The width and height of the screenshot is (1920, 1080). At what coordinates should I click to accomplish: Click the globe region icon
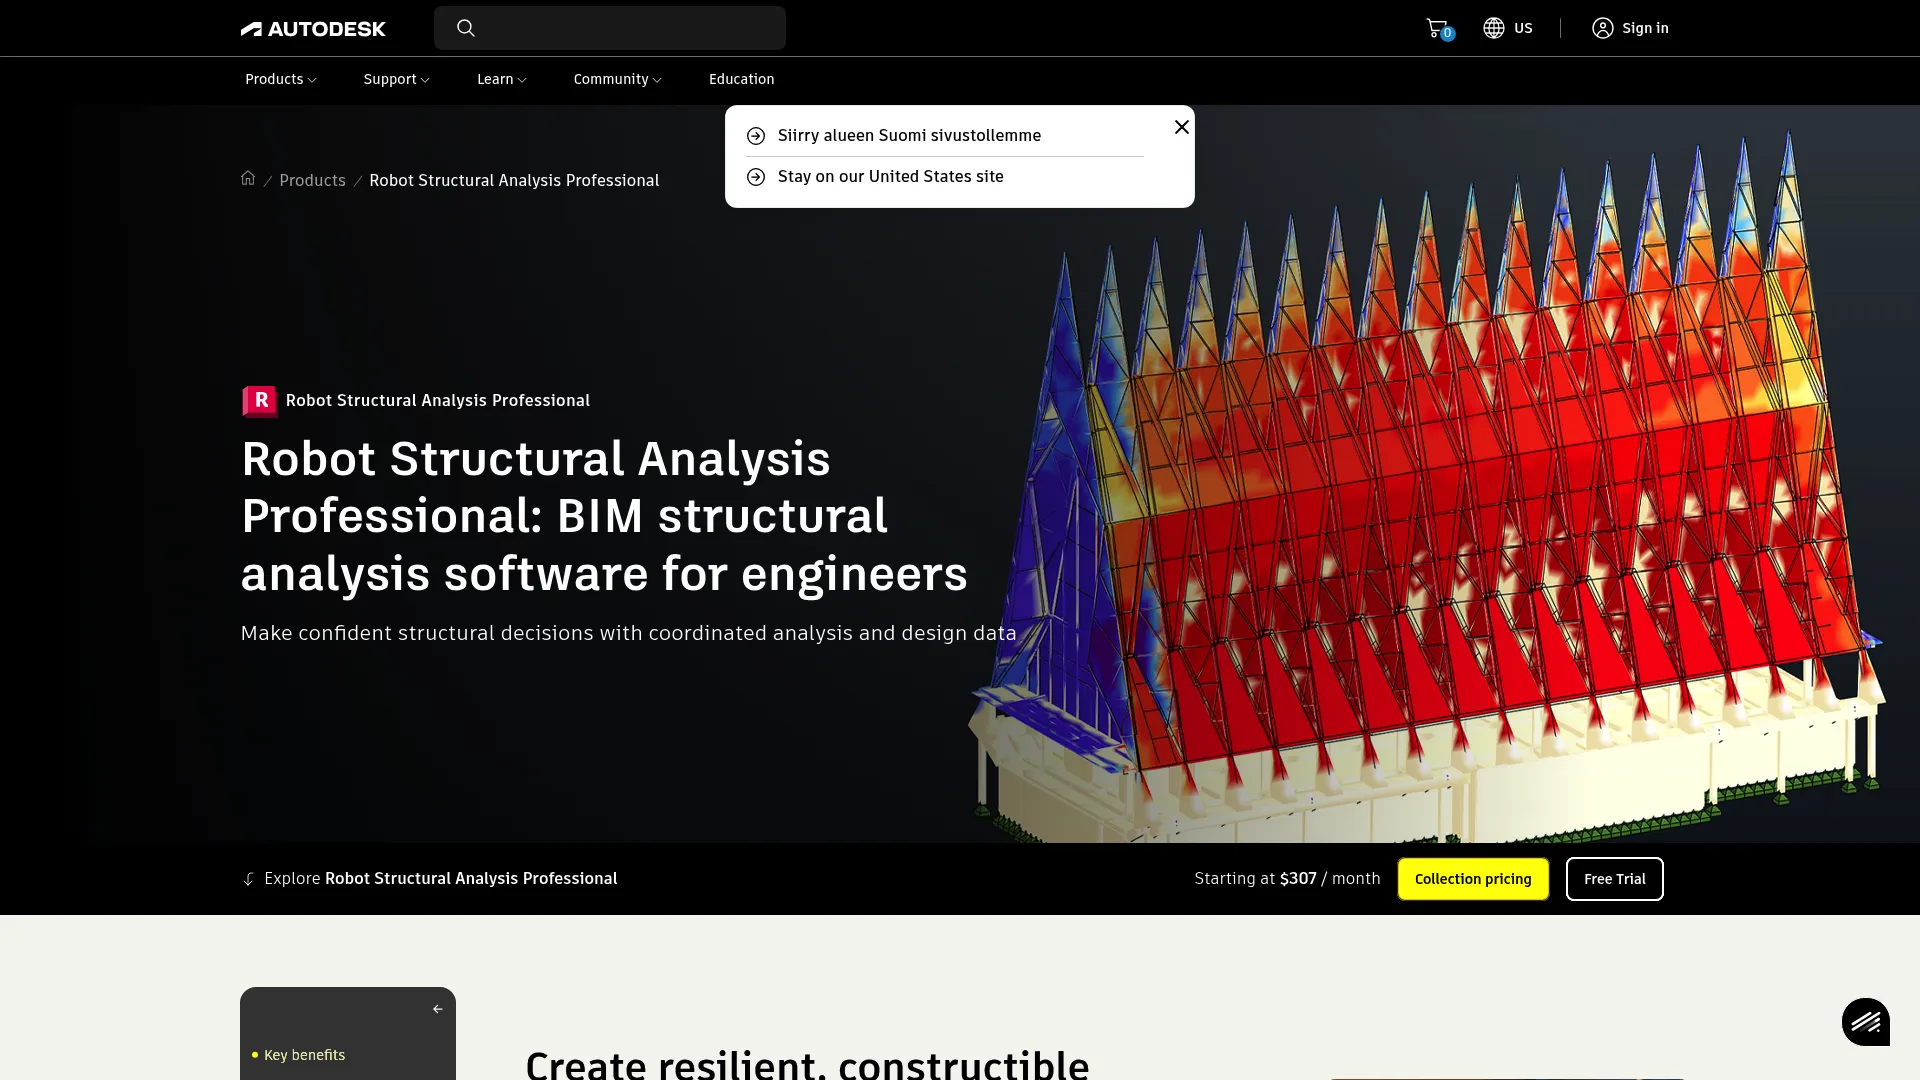coord(1494,28)
